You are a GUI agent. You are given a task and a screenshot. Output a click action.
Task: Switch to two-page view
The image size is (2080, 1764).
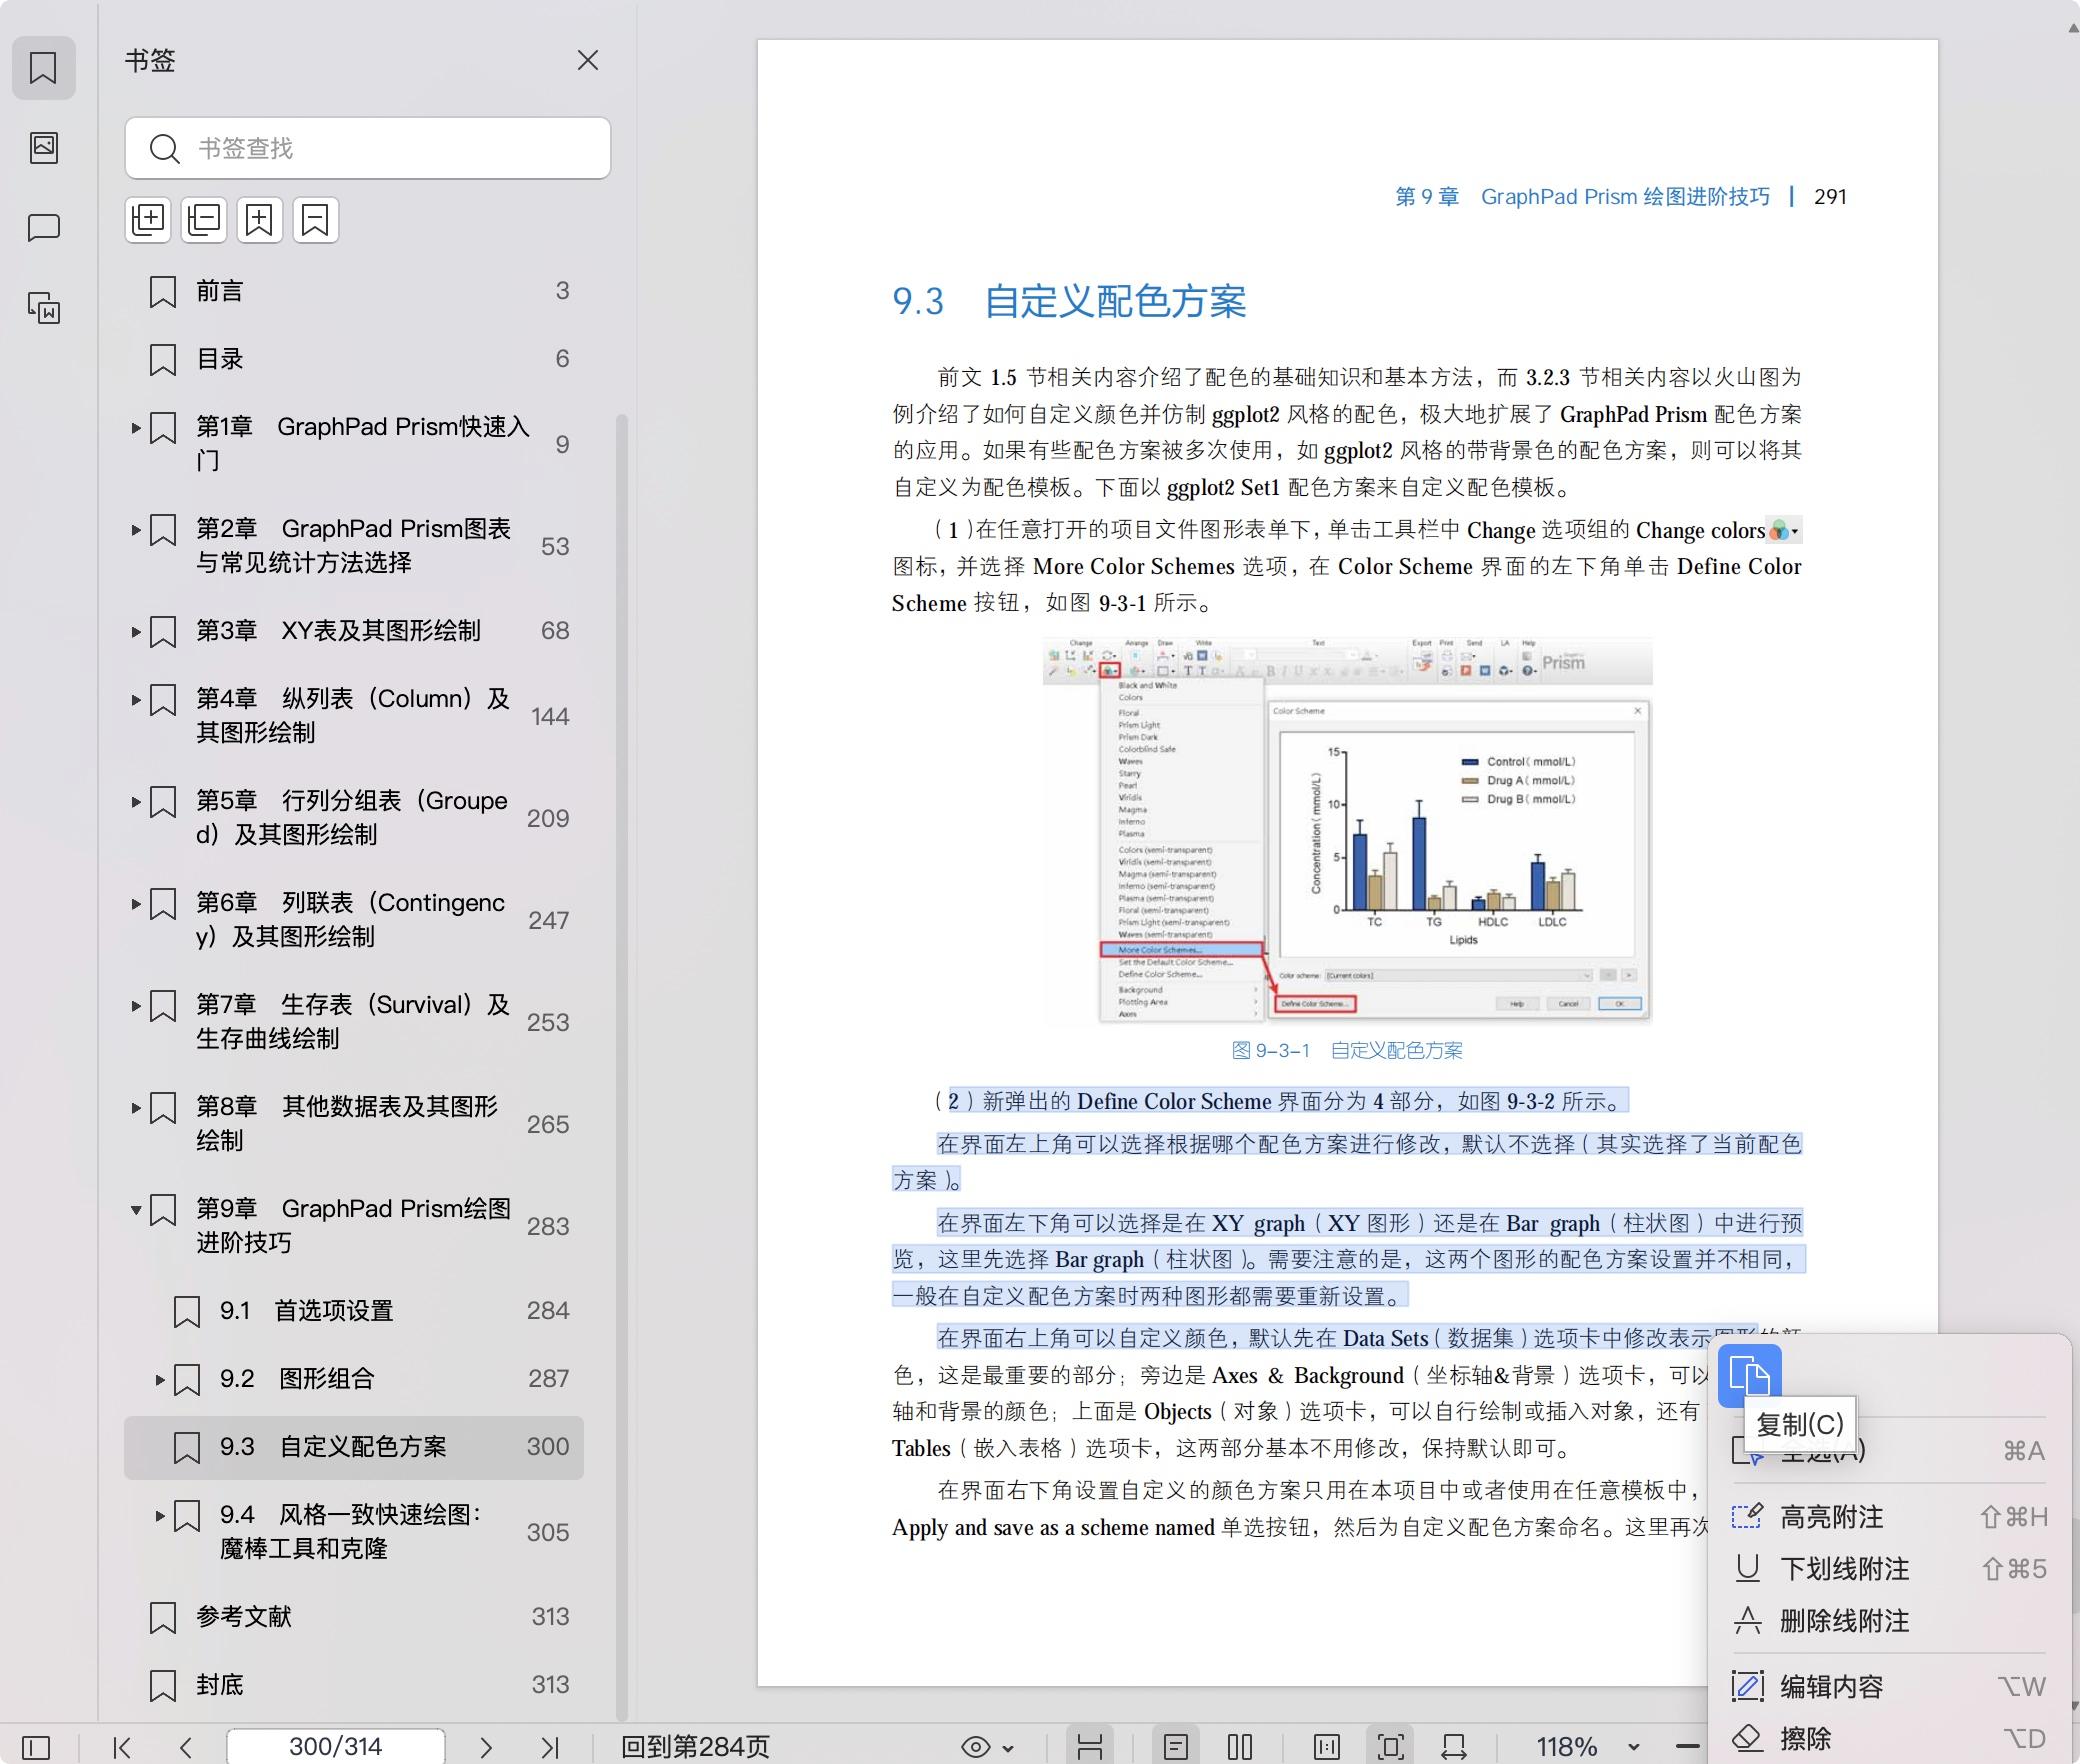pyautogui.click(x=1240, y=1747)
